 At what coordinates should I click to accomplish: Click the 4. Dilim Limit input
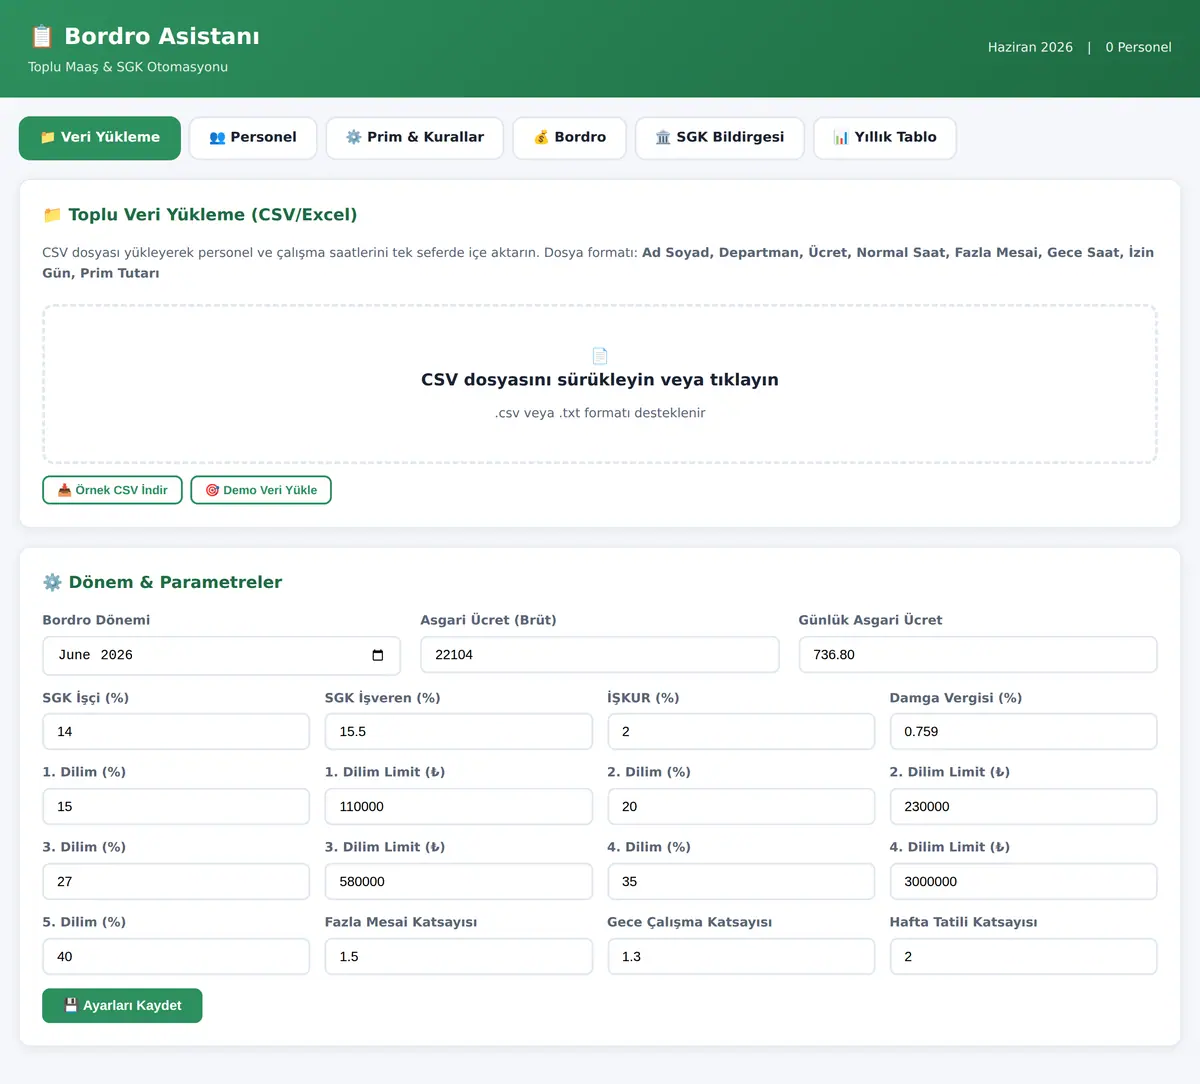coord(1024,882)
